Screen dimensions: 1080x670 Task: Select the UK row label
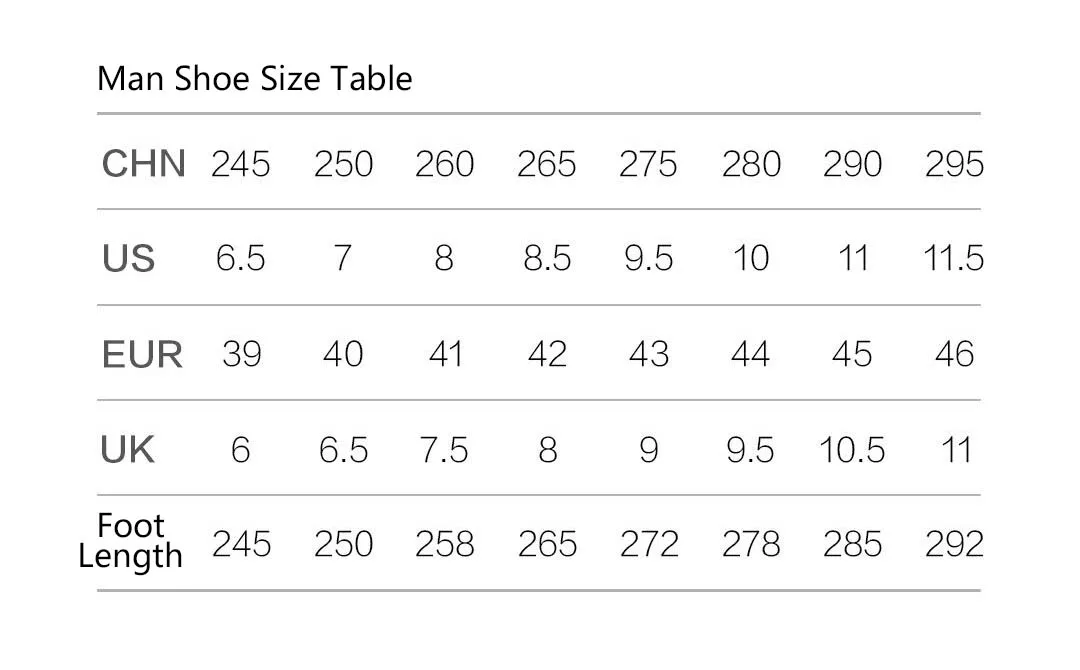click(x=127, y=450)
